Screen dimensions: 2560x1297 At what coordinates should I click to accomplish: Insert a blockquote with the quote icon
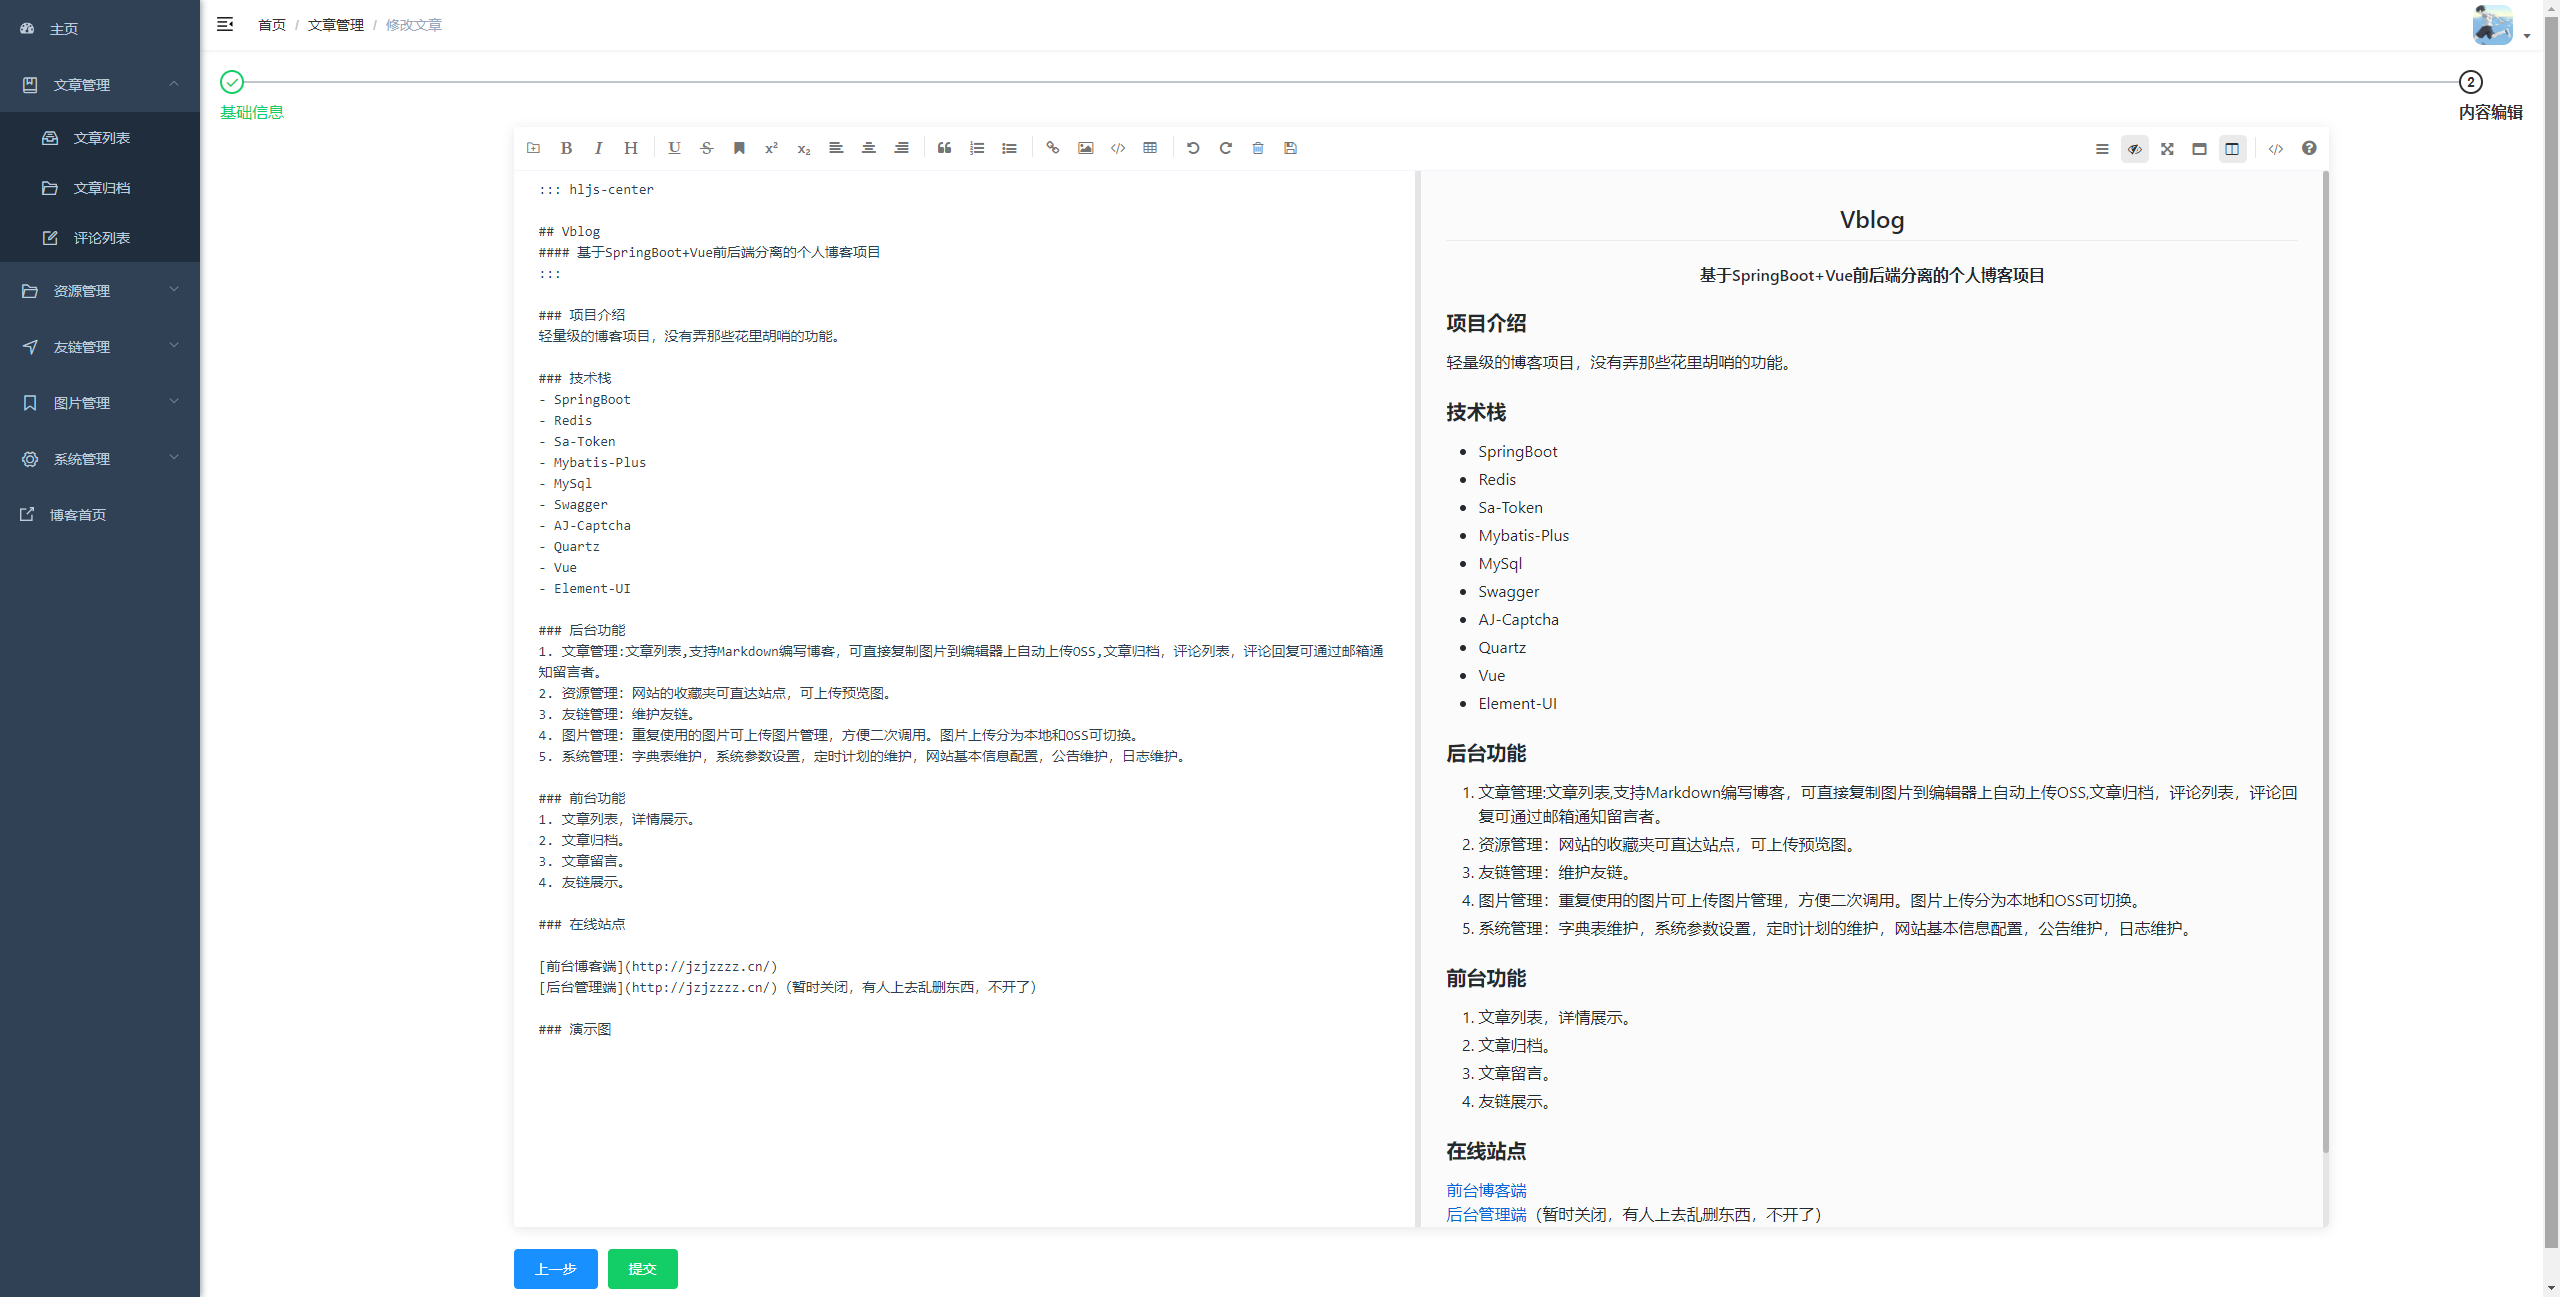(x=944, y=148)
